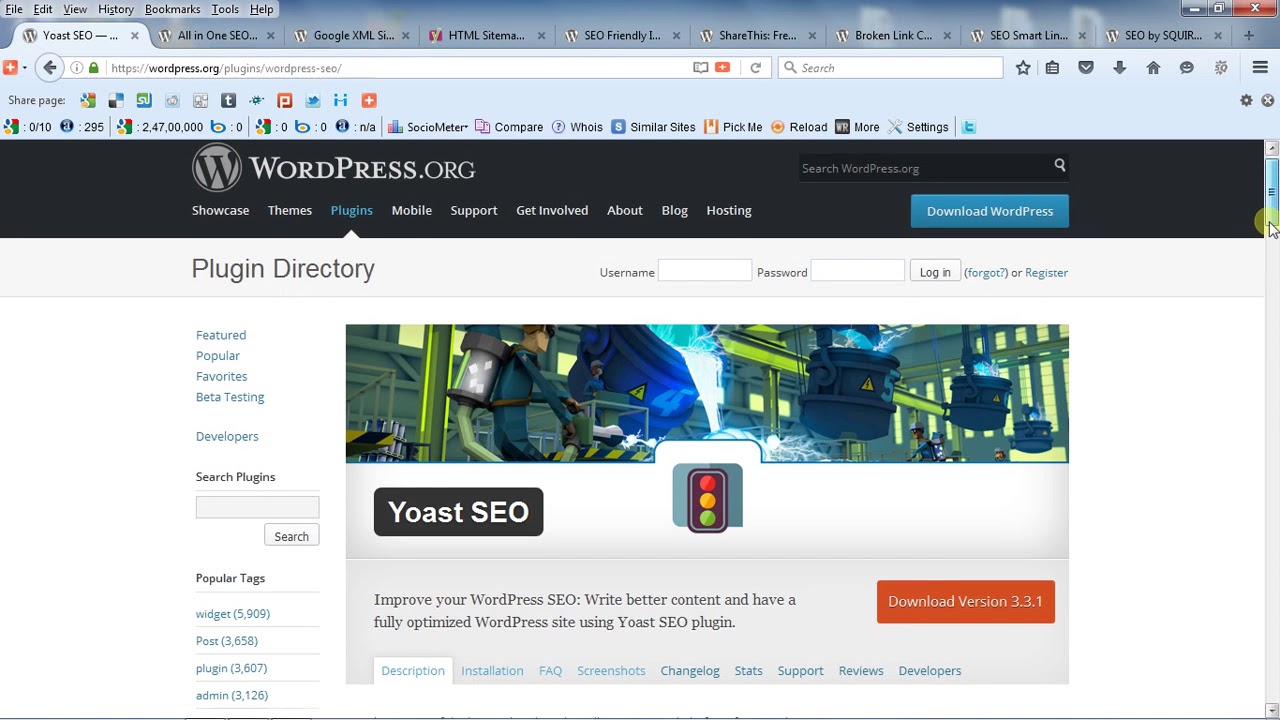
Task: Share page on Reddit
Action: (x=172, y=100)
